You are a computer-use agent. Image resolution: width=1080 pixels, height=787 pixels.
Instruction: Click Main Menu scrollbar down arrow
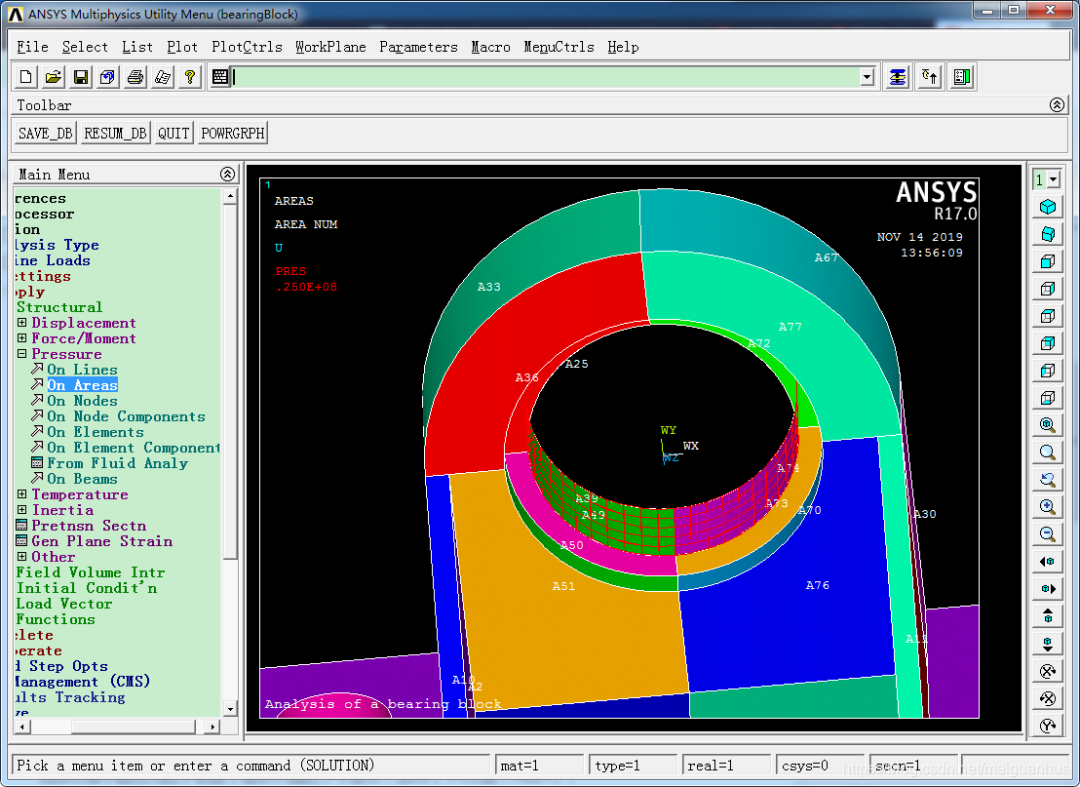pos(230,709)
